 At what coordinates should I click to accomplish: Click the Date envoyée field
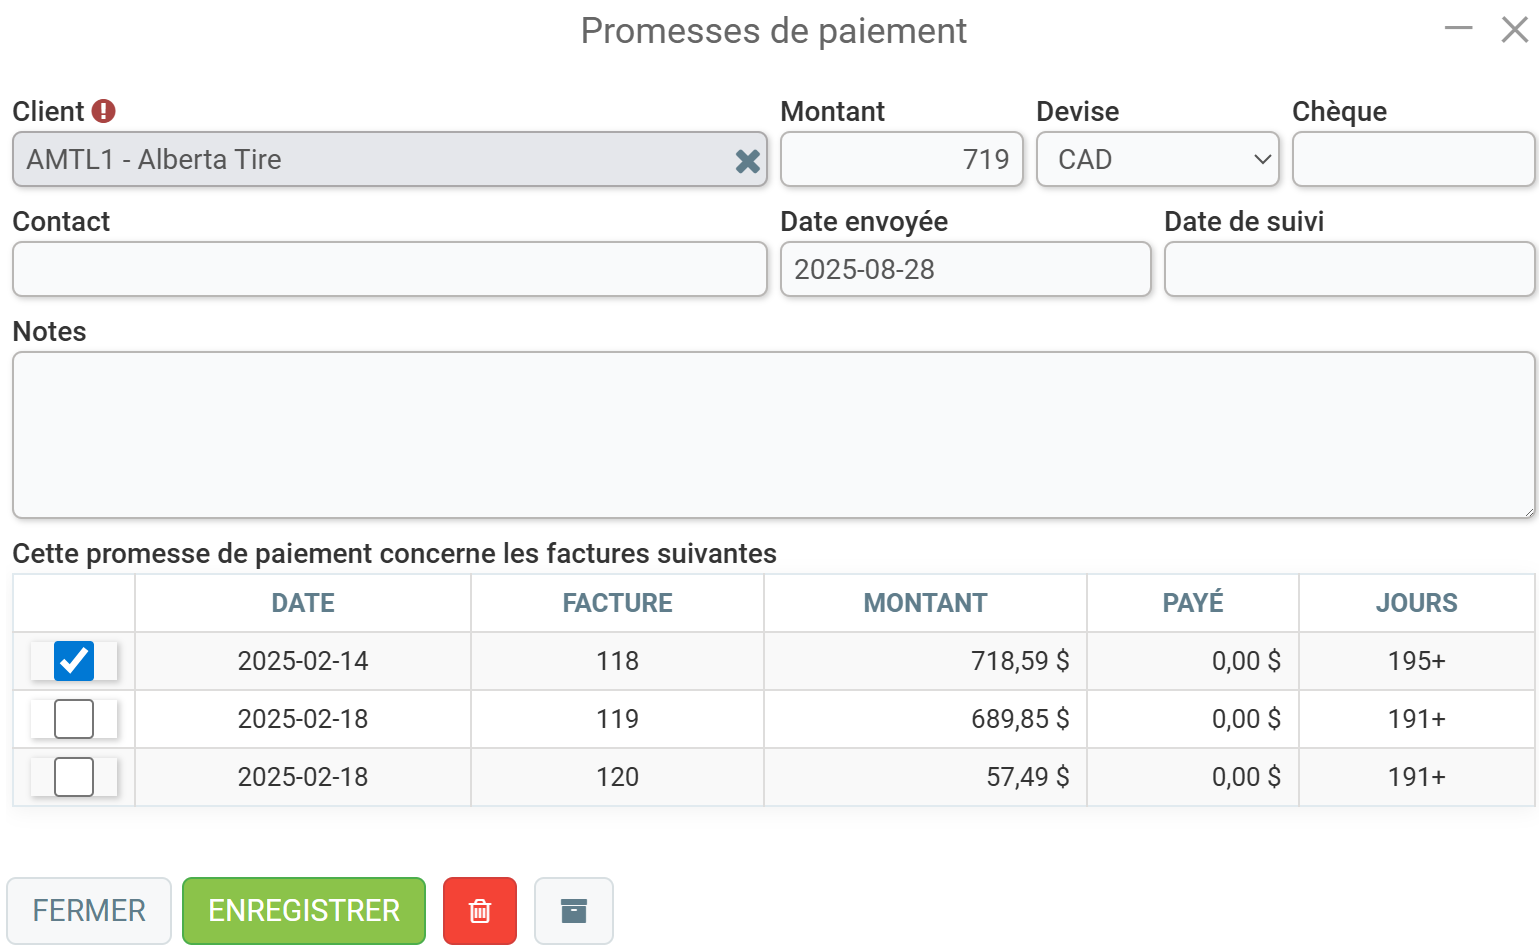tap(965, 270)
